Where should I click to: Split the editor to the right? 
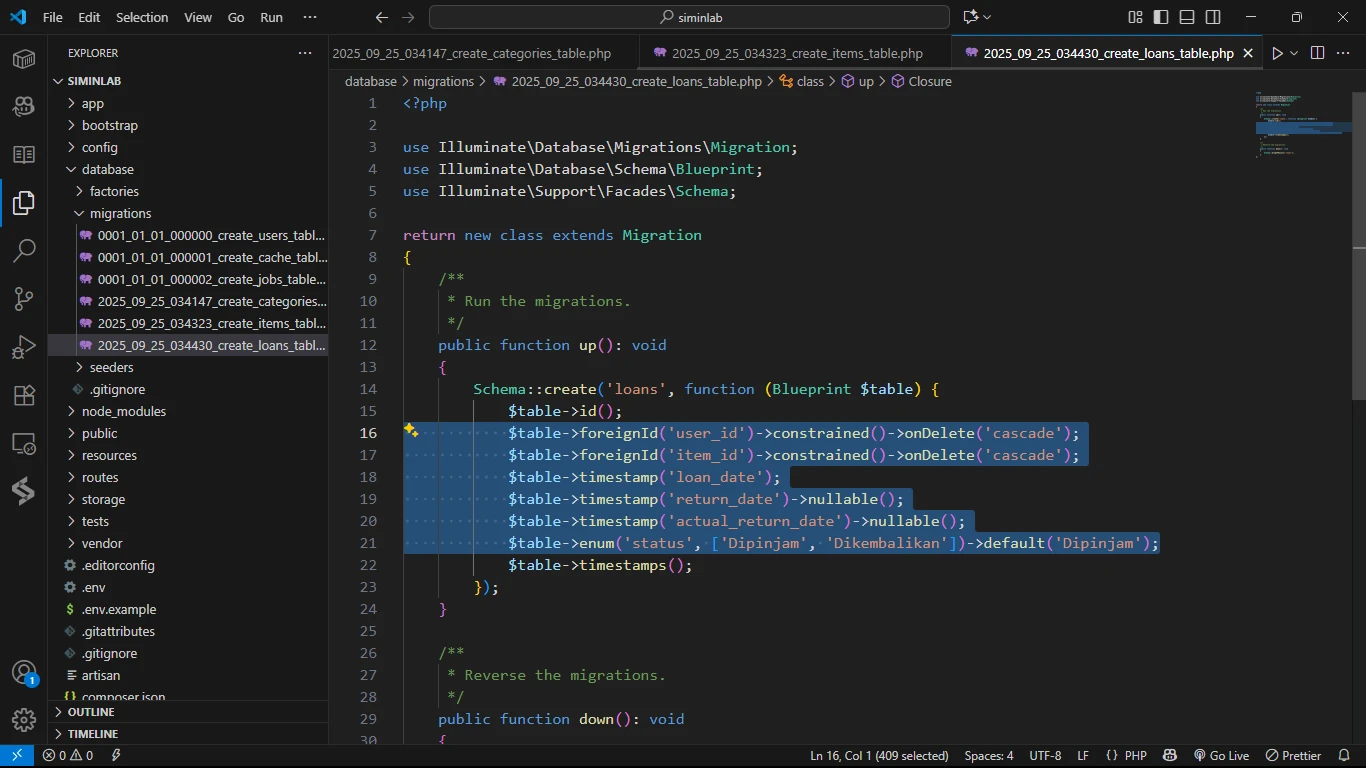pyautogui.click(x=1317, y=53)
